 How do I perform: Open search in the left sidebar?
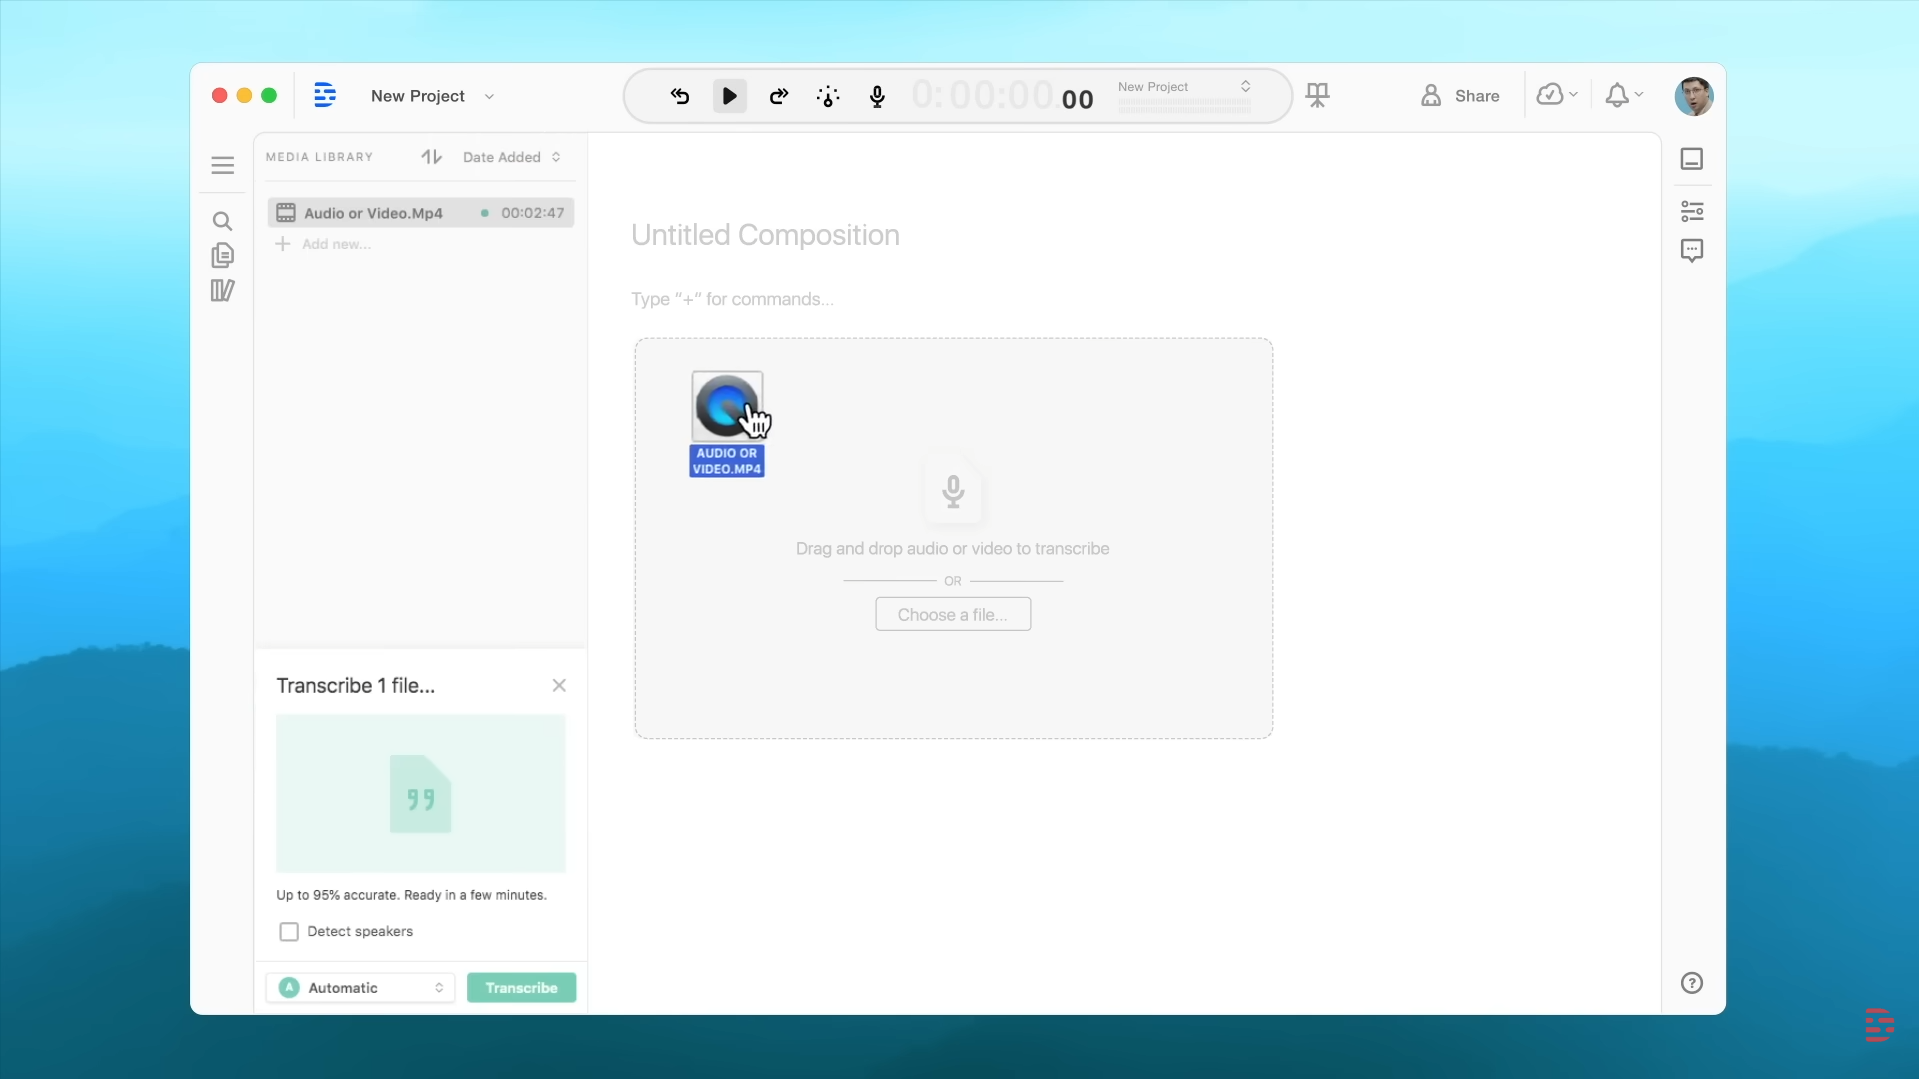coord(222,221)
